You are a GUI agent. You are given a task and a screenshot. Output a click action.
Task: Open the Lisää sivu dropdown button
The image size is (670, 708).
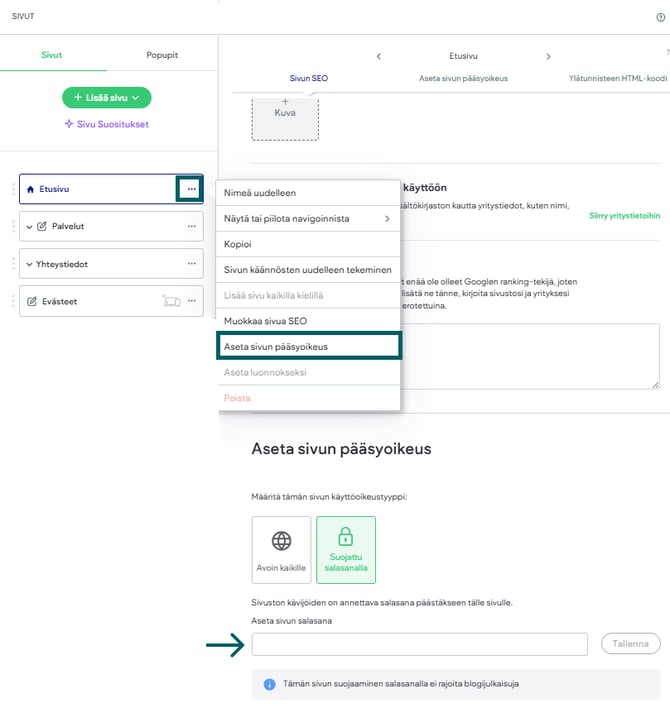click(x=107, y=97)
